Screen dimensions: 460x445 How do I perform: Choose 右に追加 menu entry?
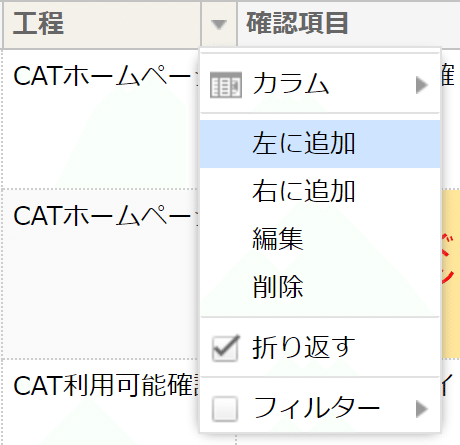(x=320, y=191)
